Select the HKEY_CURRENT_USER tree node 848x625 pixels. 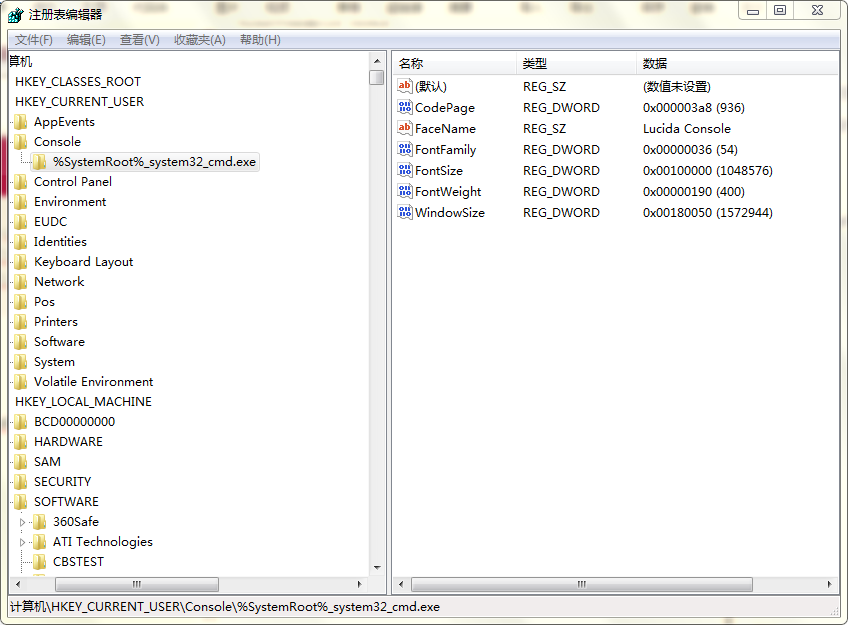coord(80,102)
